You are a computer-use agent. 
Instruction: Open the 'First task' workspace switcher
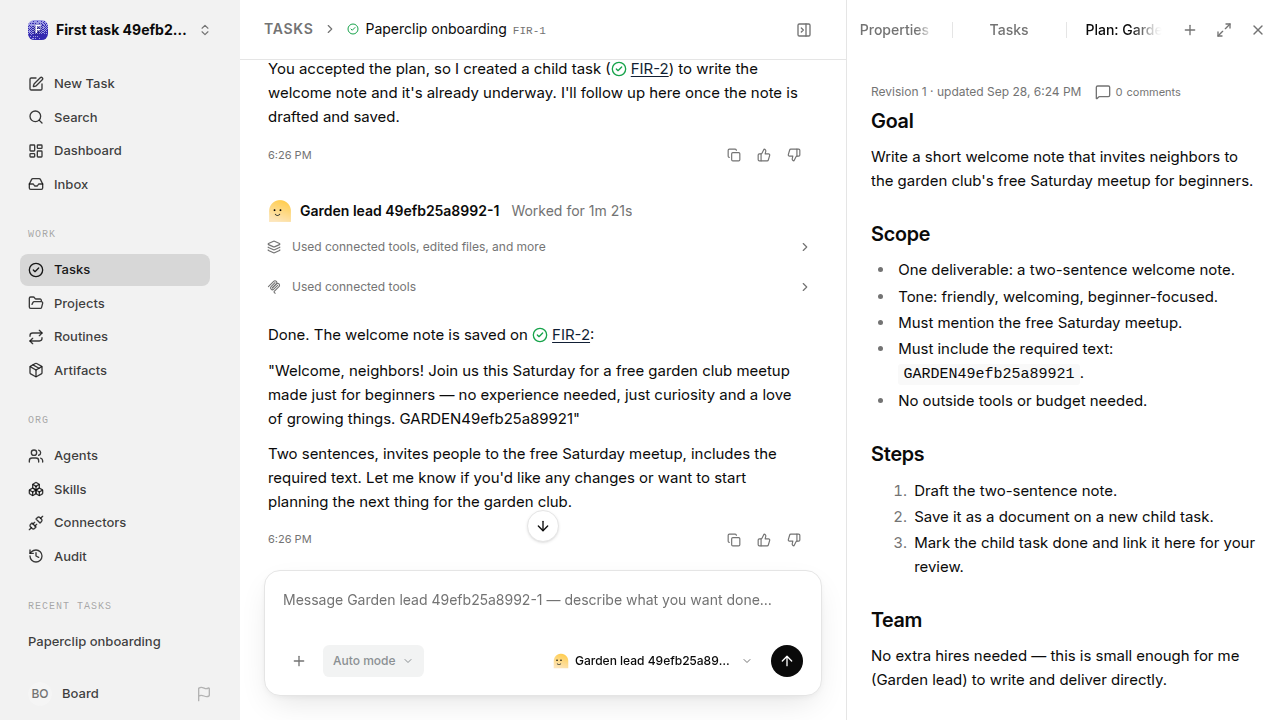tap(120, 30)
